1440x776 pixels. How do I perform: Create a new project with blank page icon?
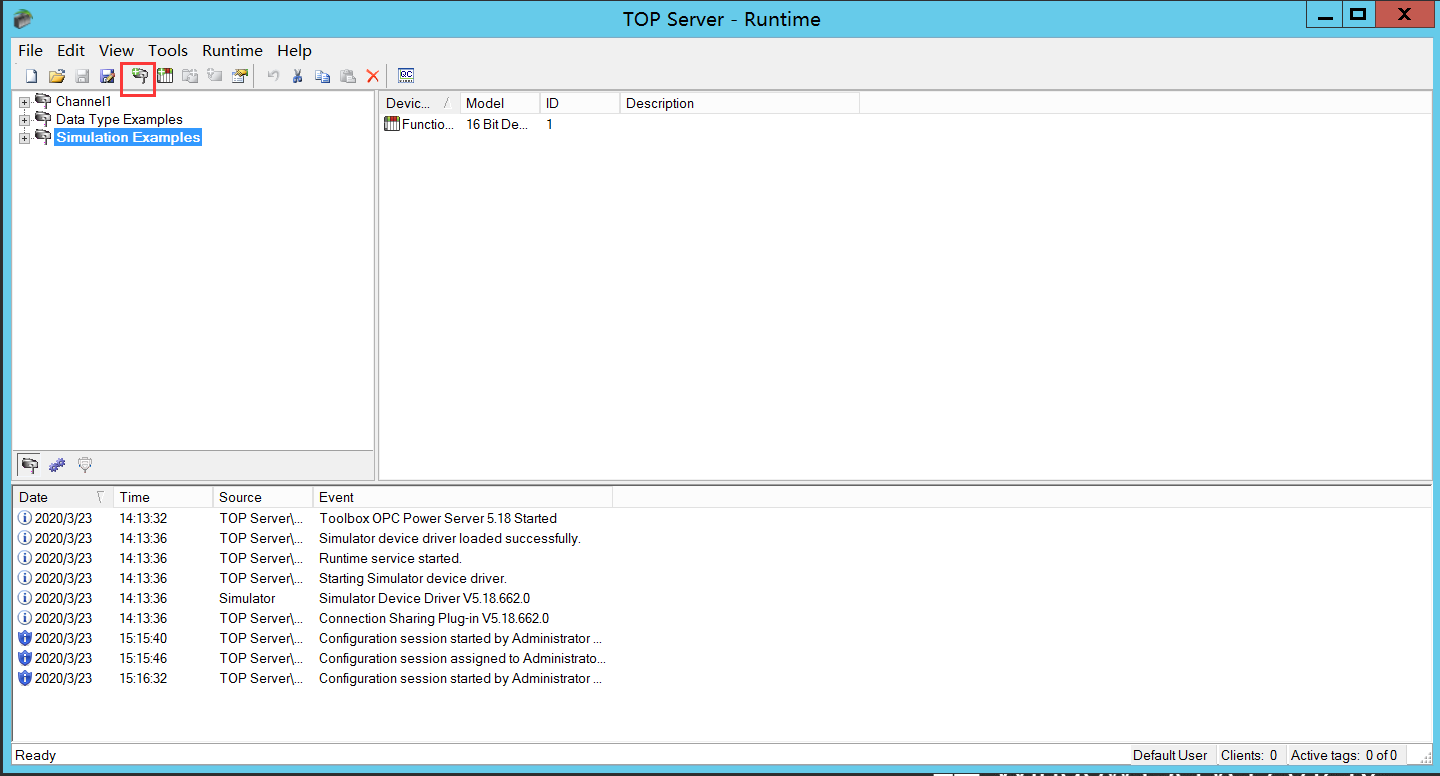click(31, 76)
